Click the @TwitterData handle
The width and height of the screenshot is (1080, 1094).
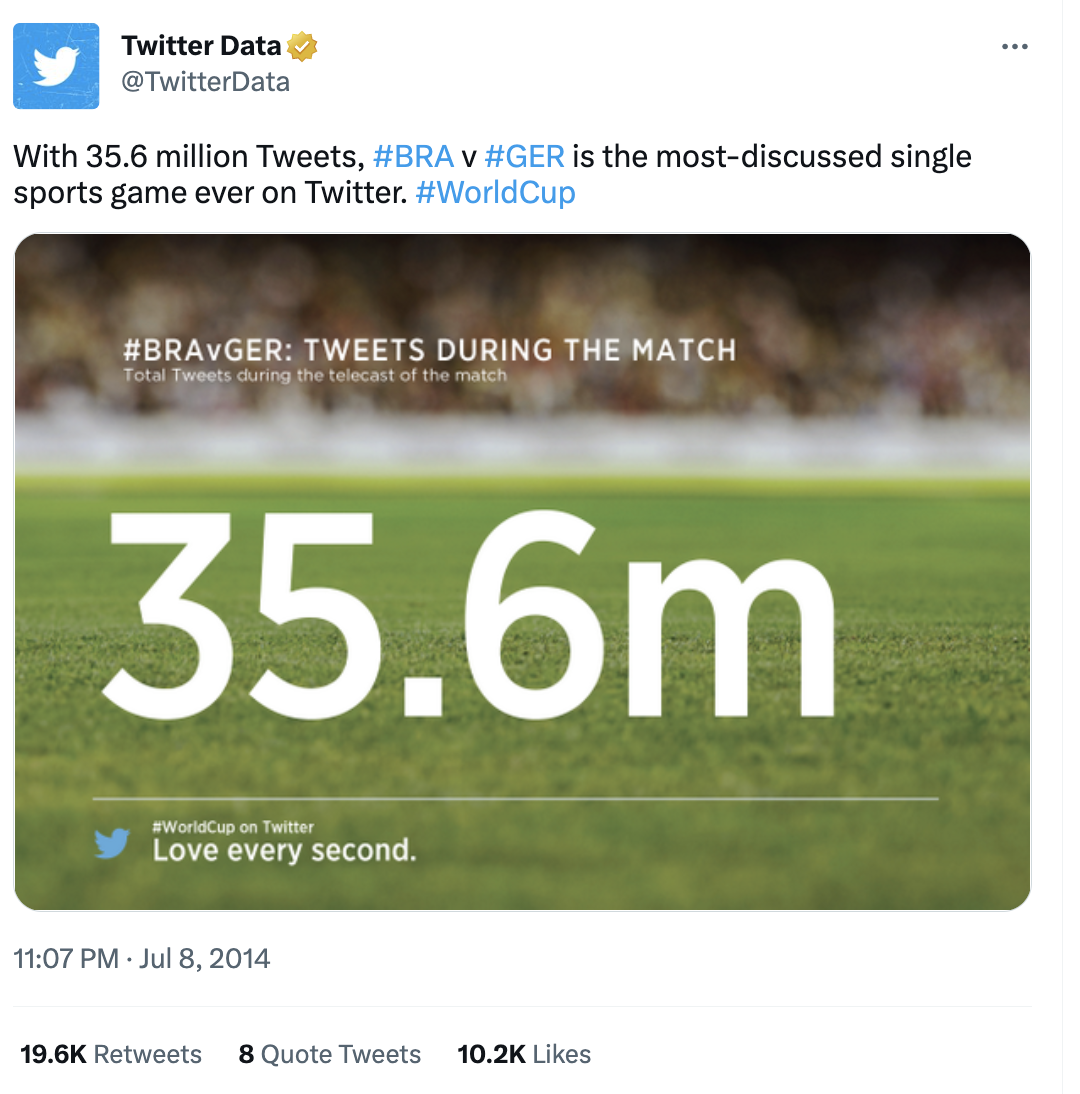click(205, 82)
